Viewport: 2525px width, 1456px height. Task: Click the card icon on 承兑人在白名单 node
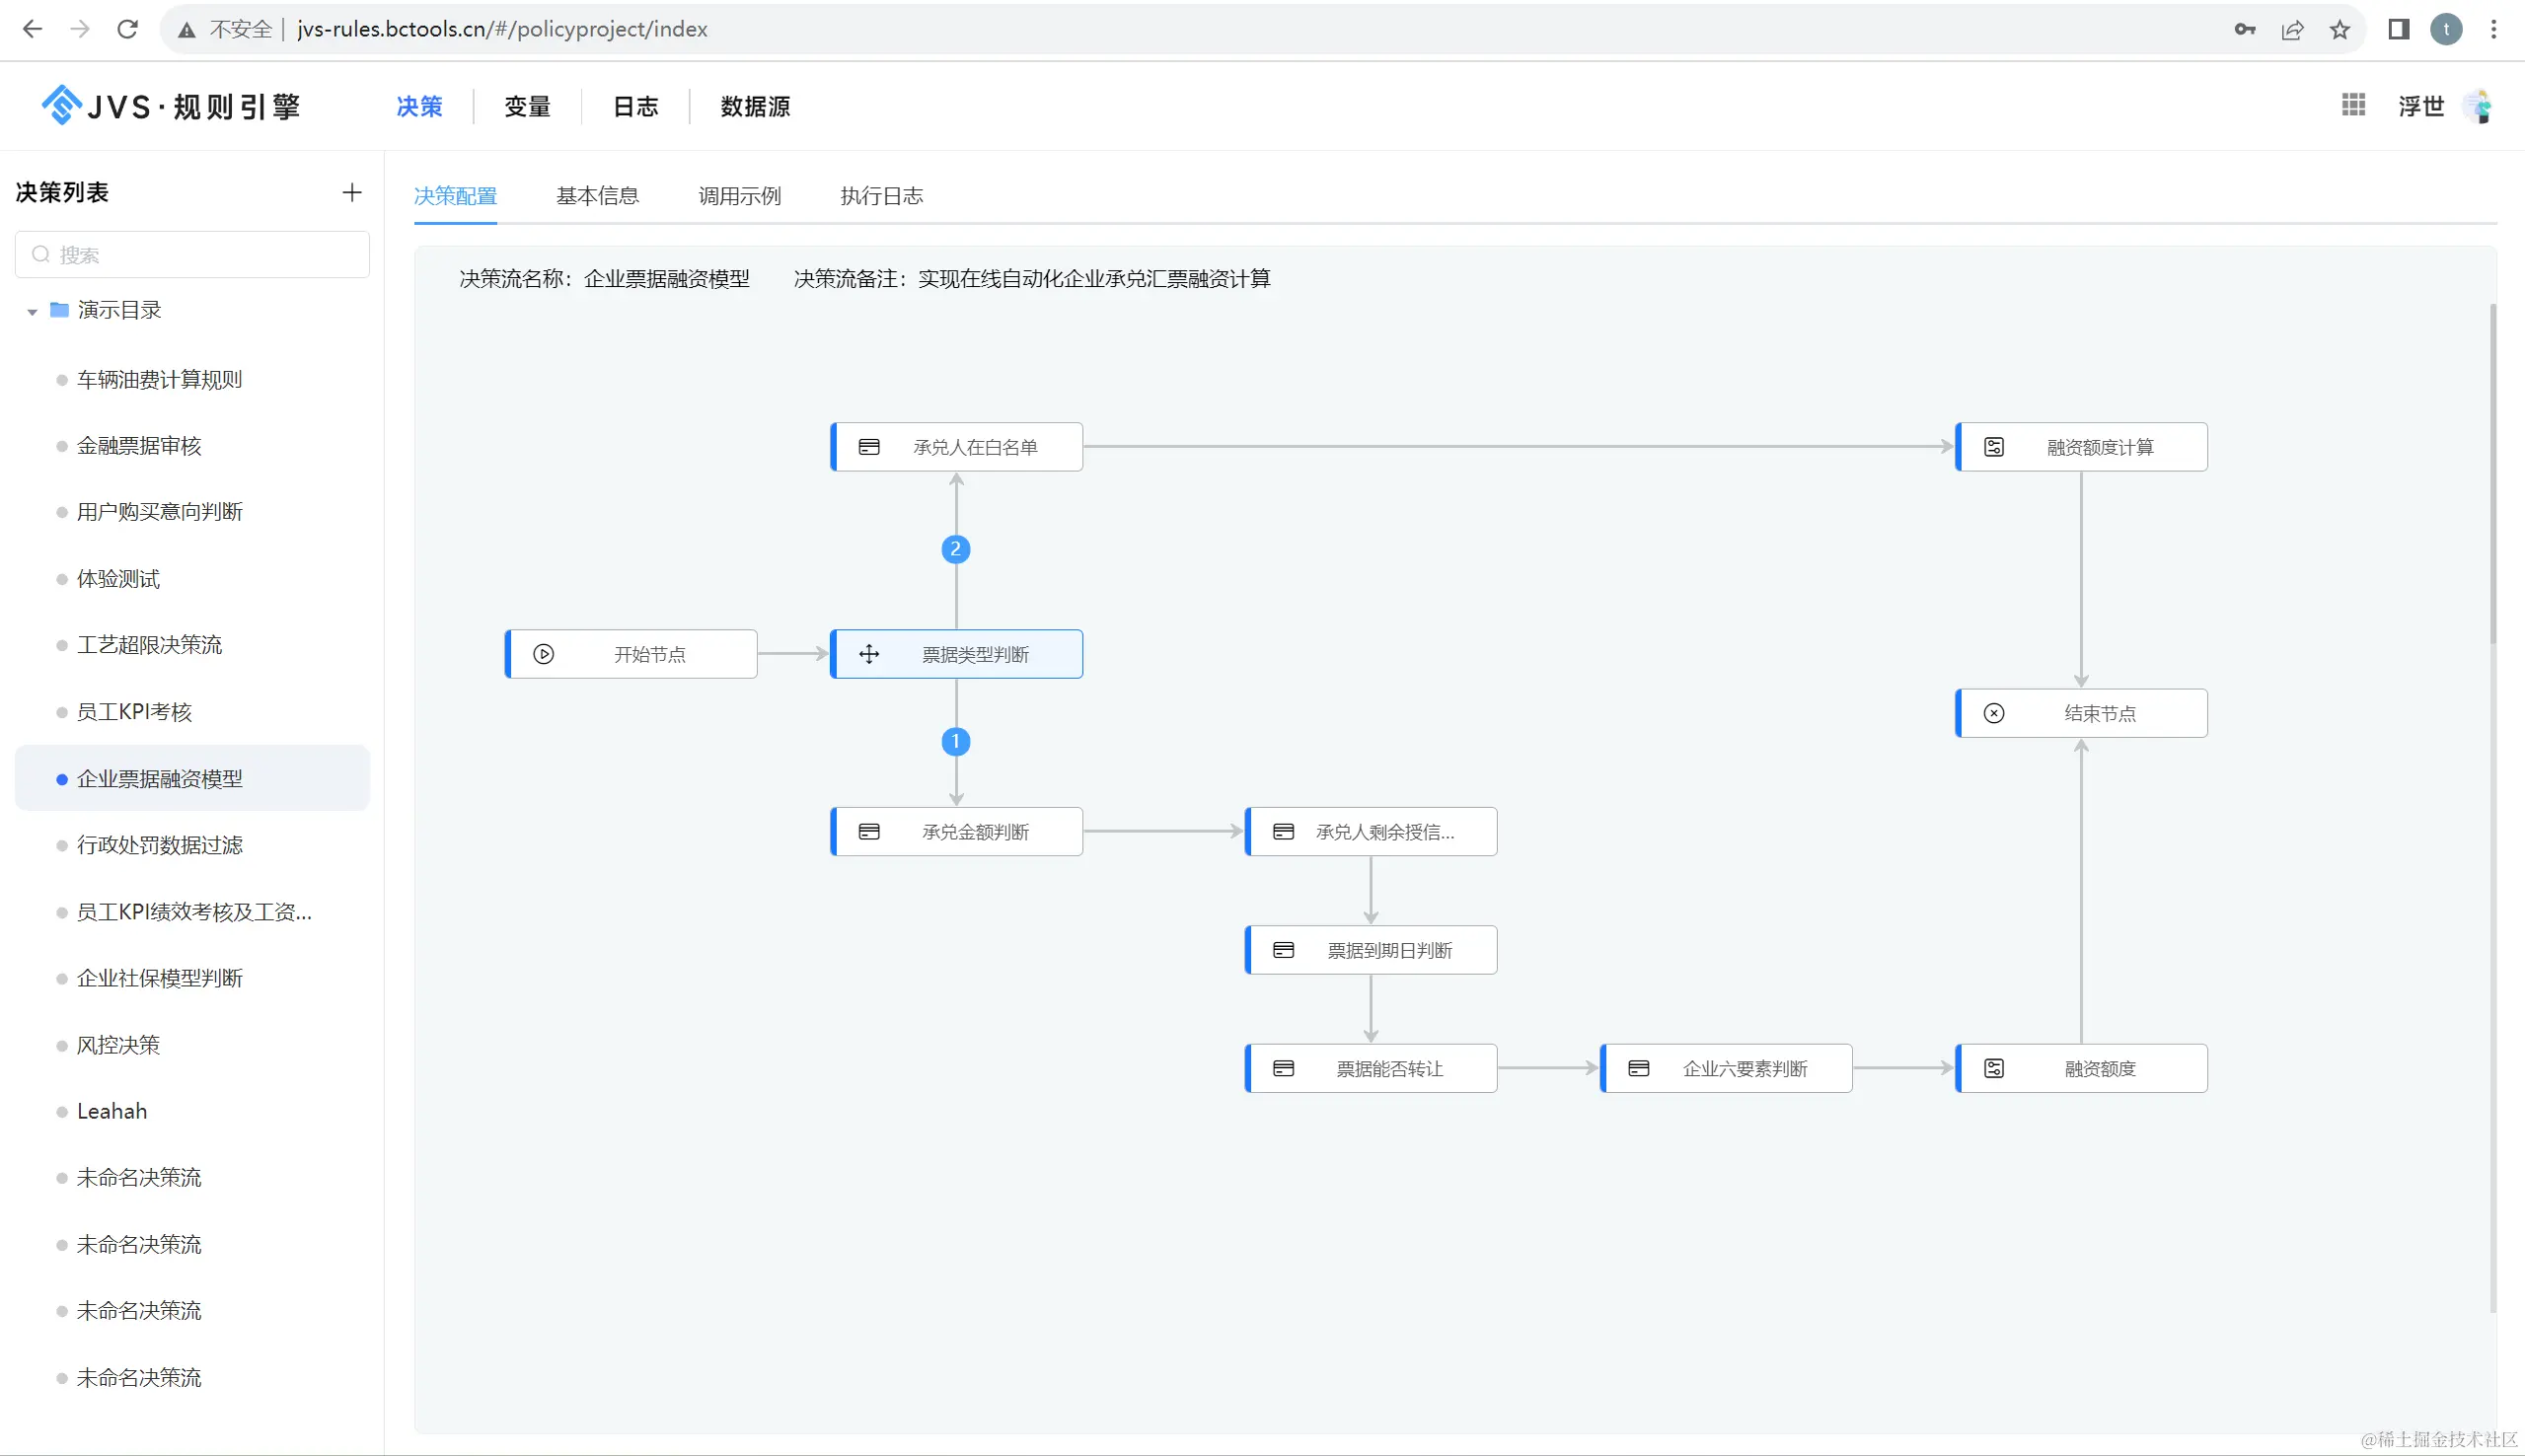coord(869,447)
